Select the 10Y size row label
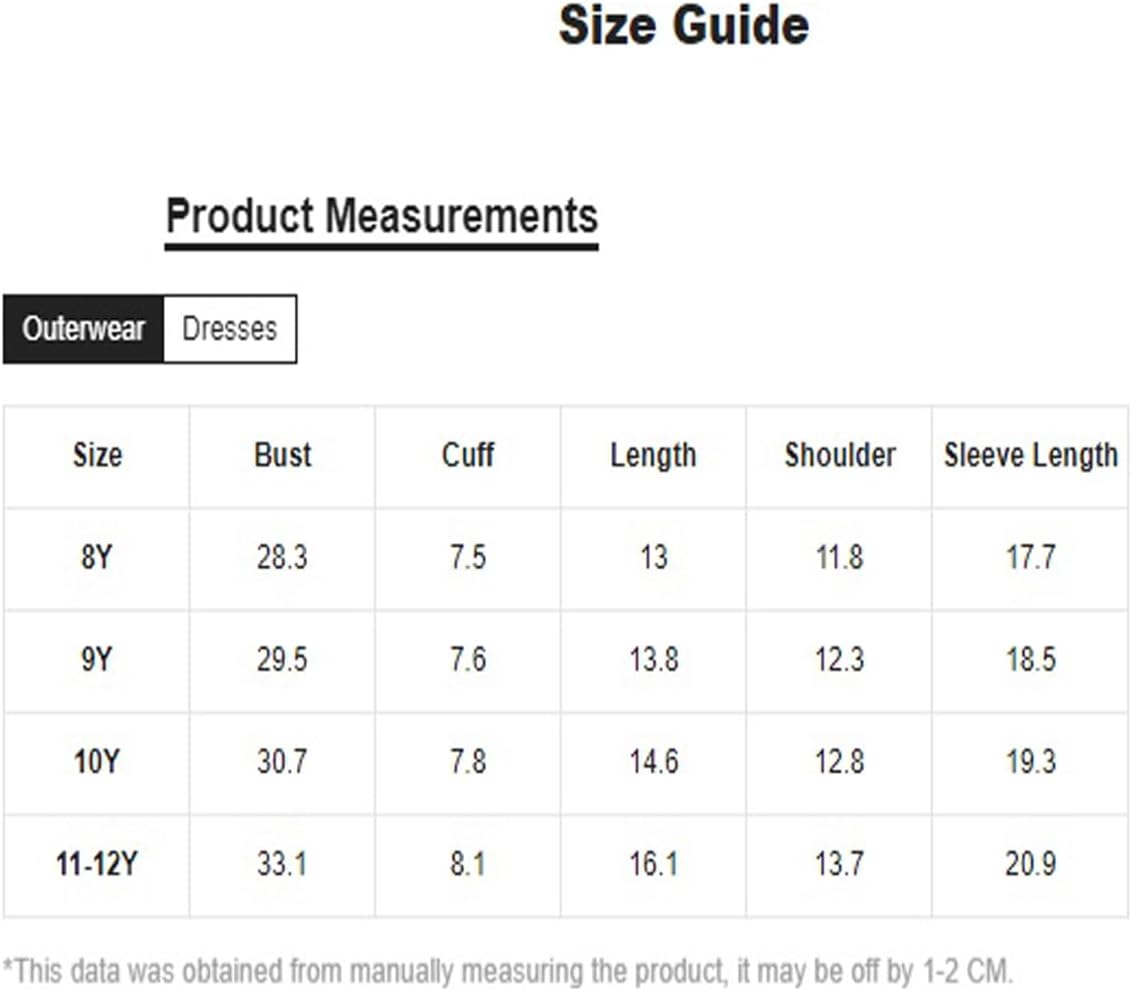The width and height of the screenshot is (1132, 991). pyautogui.click(x=97, y=762)
